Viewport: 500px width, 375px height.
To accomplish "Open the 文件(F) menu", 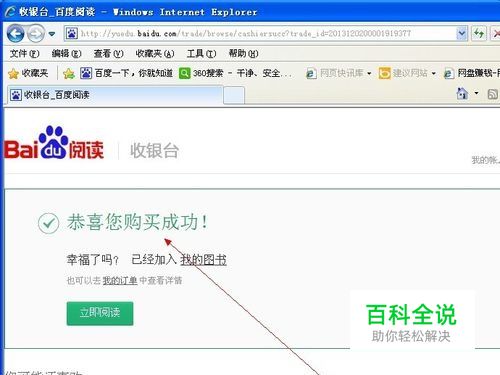I will 24,53.
